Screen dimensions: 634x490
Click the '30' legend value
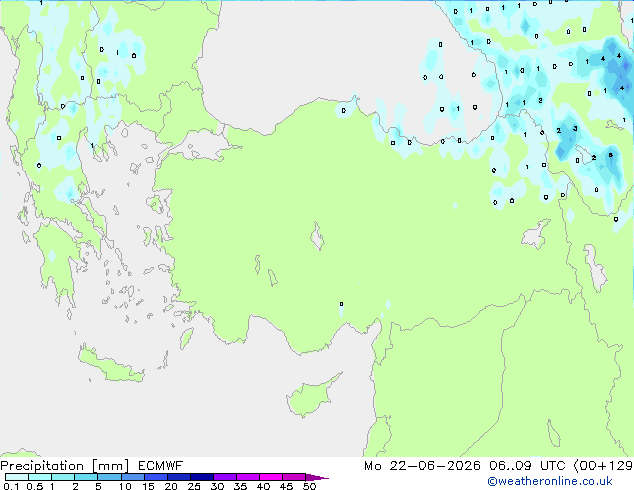[x=217, y=486]
